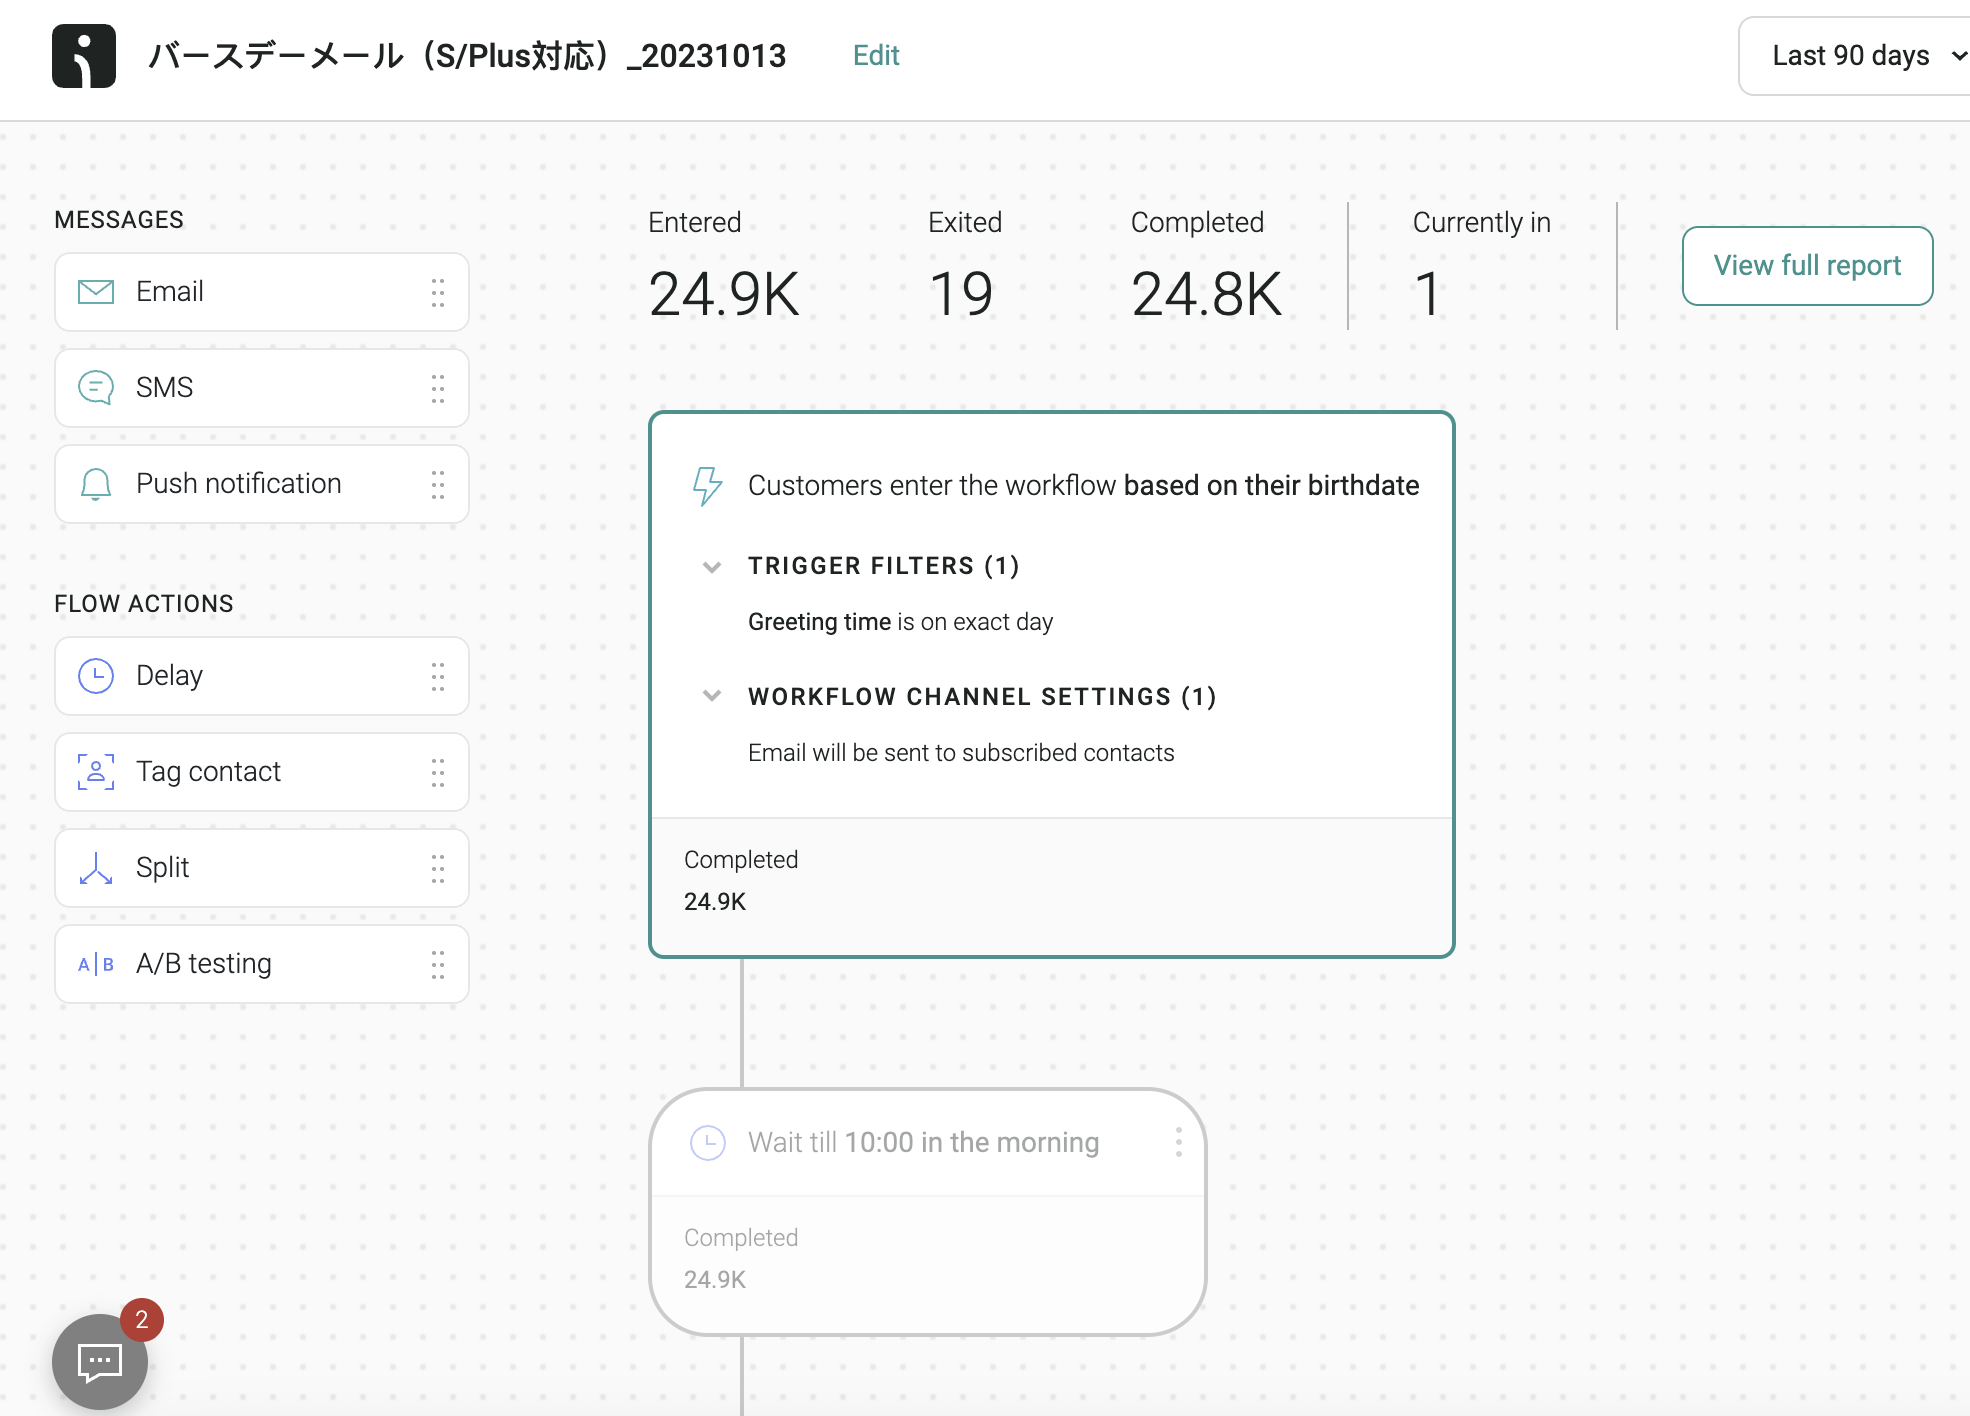Select the Split flow action
Viewport: 1970px width, 1416px height.
tap(262, 868)
